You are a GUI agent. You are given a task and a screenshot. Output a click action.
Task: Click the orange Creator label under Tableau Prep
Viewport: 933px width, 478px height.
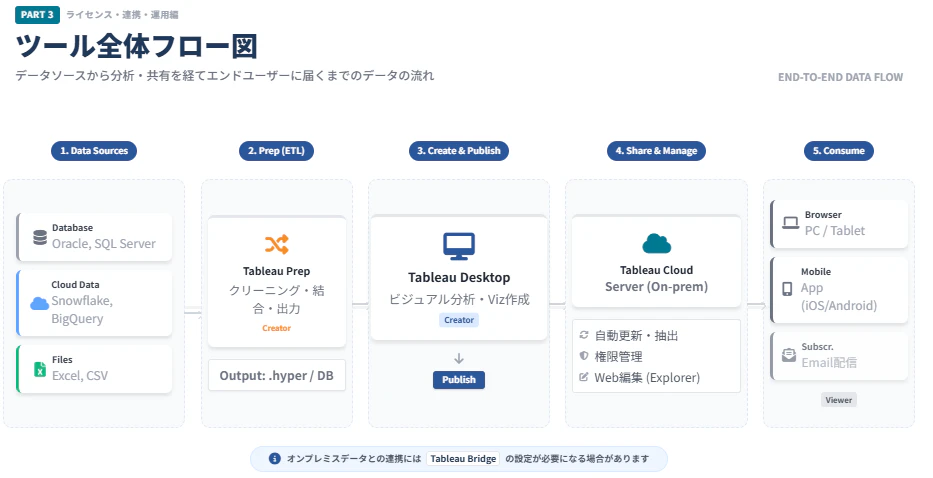click(276, 328)
